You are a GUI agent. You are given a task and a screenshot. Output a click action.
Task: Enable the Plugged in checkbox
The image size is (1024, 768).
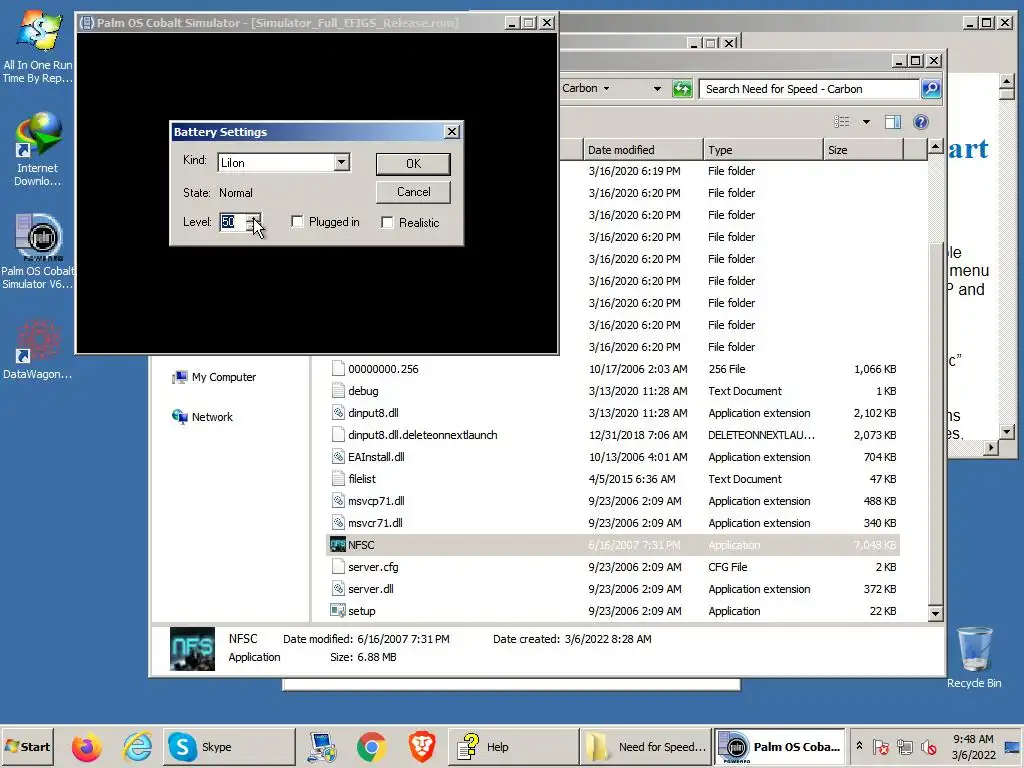tap(297, 222)
